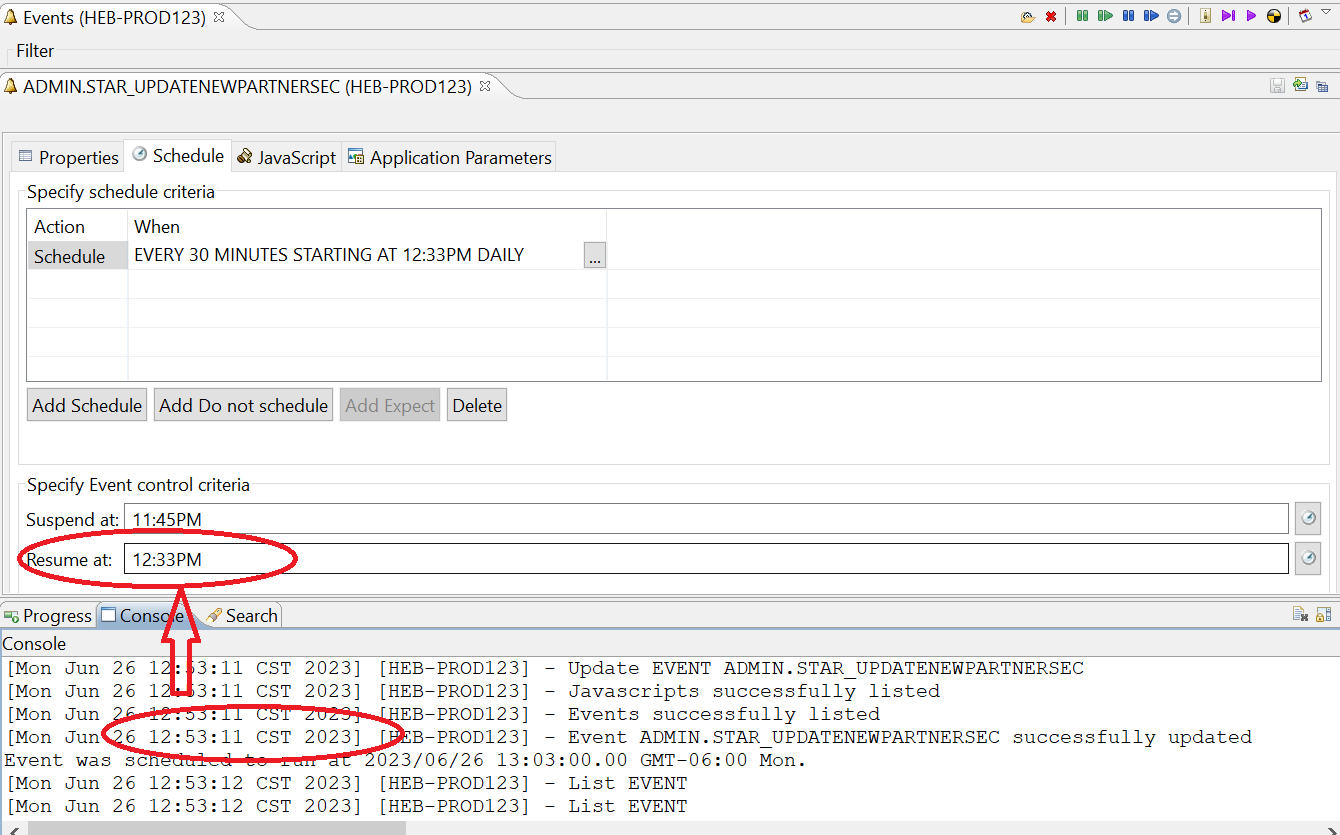Click the save icon in the editor toolbar
The height and width of the screenshot is (835, 1340).
(x=1277, y=85)
